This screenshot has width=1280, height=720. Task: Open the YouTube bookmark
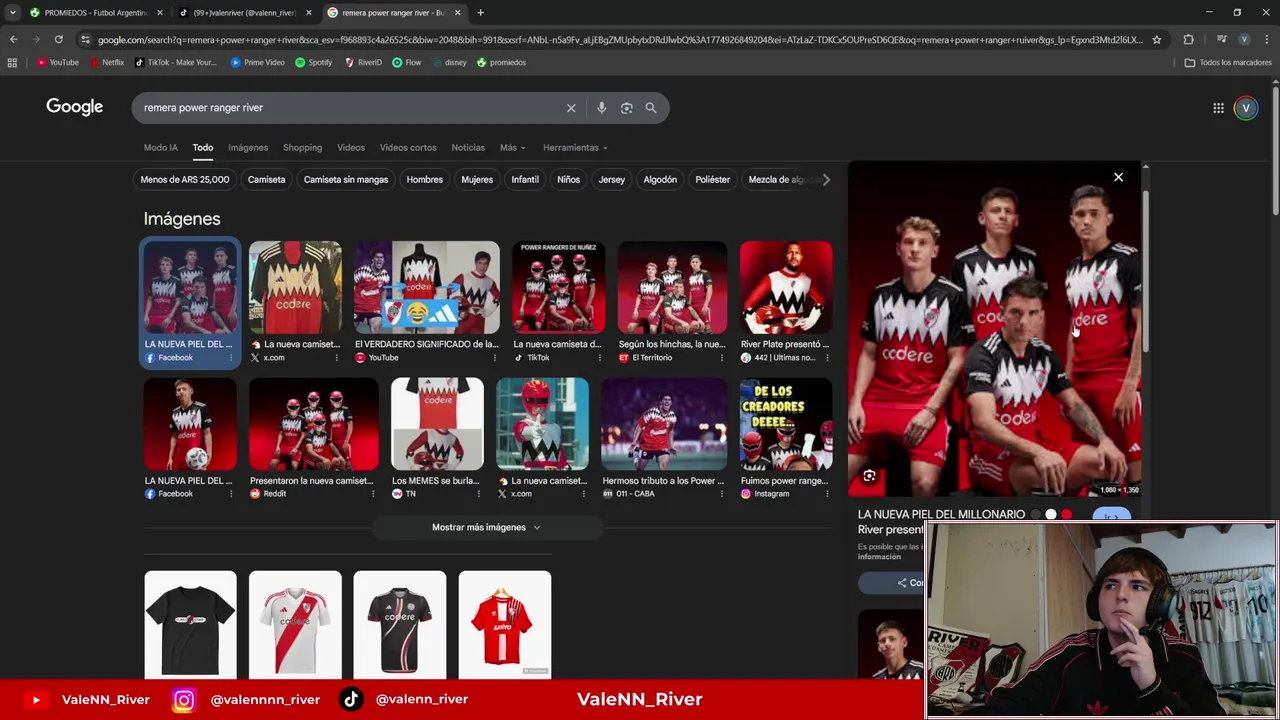57,62
